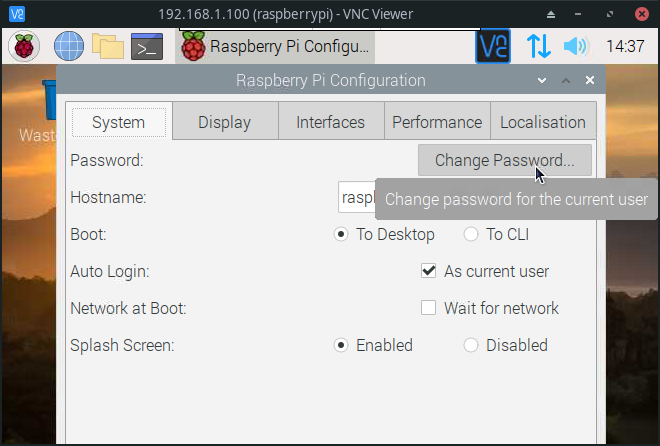Viewport: 660px width, 446px height.
Task: Click the Splash Screen label
Action: [x=122, y=345]
